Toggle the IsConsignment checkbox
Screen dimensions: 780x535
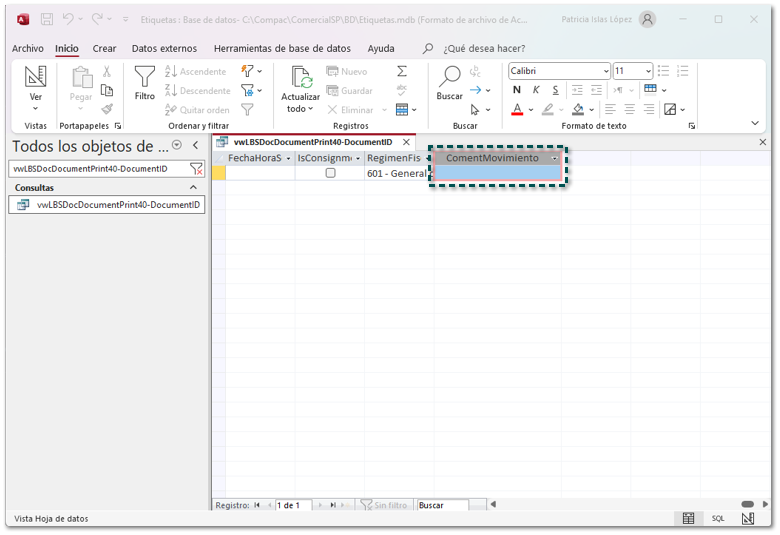point(330,173)
